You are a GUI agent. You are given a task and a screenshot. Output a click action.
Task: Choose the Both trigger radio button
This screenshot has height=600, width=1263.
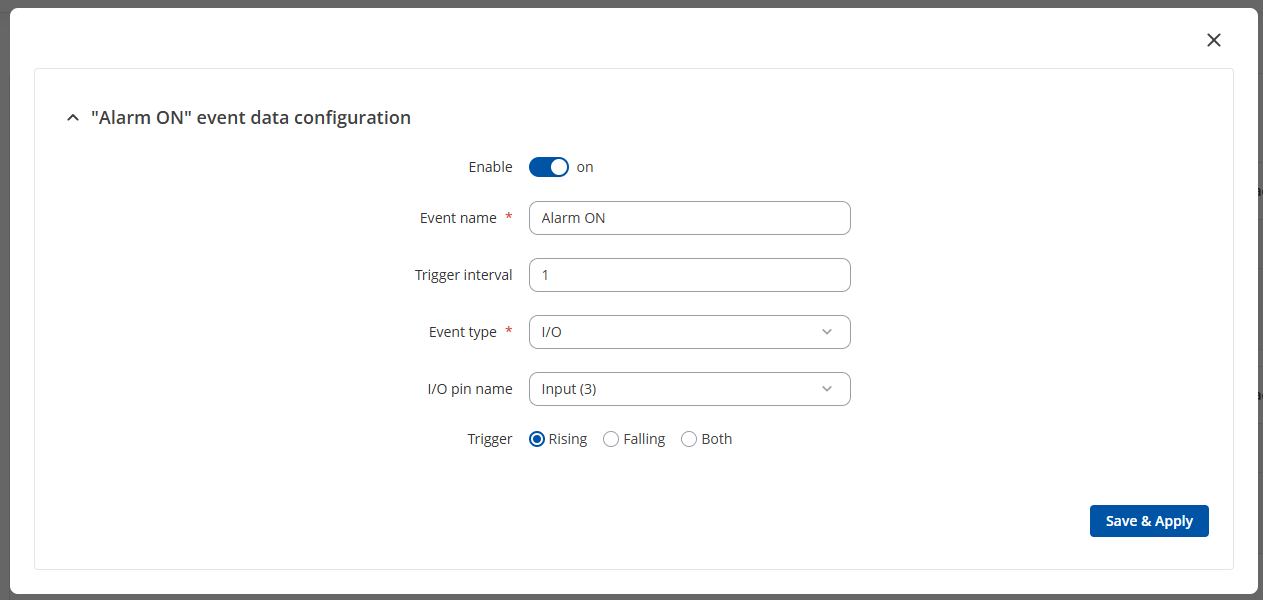[689, 439]
